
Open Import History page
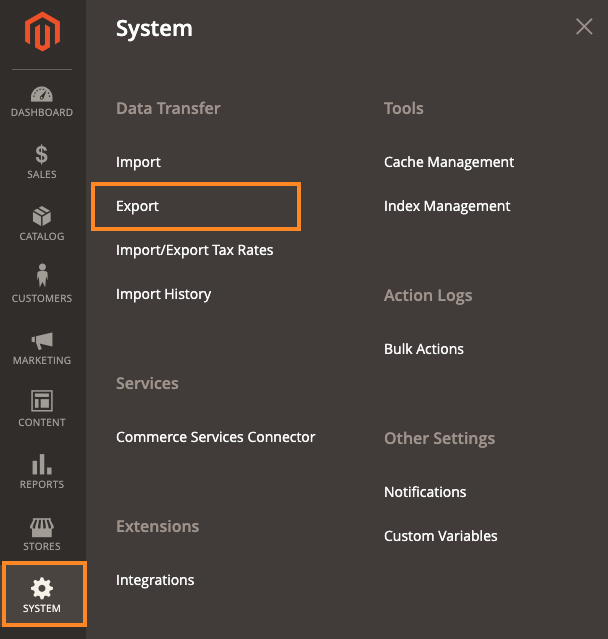[x=163, y=294]
